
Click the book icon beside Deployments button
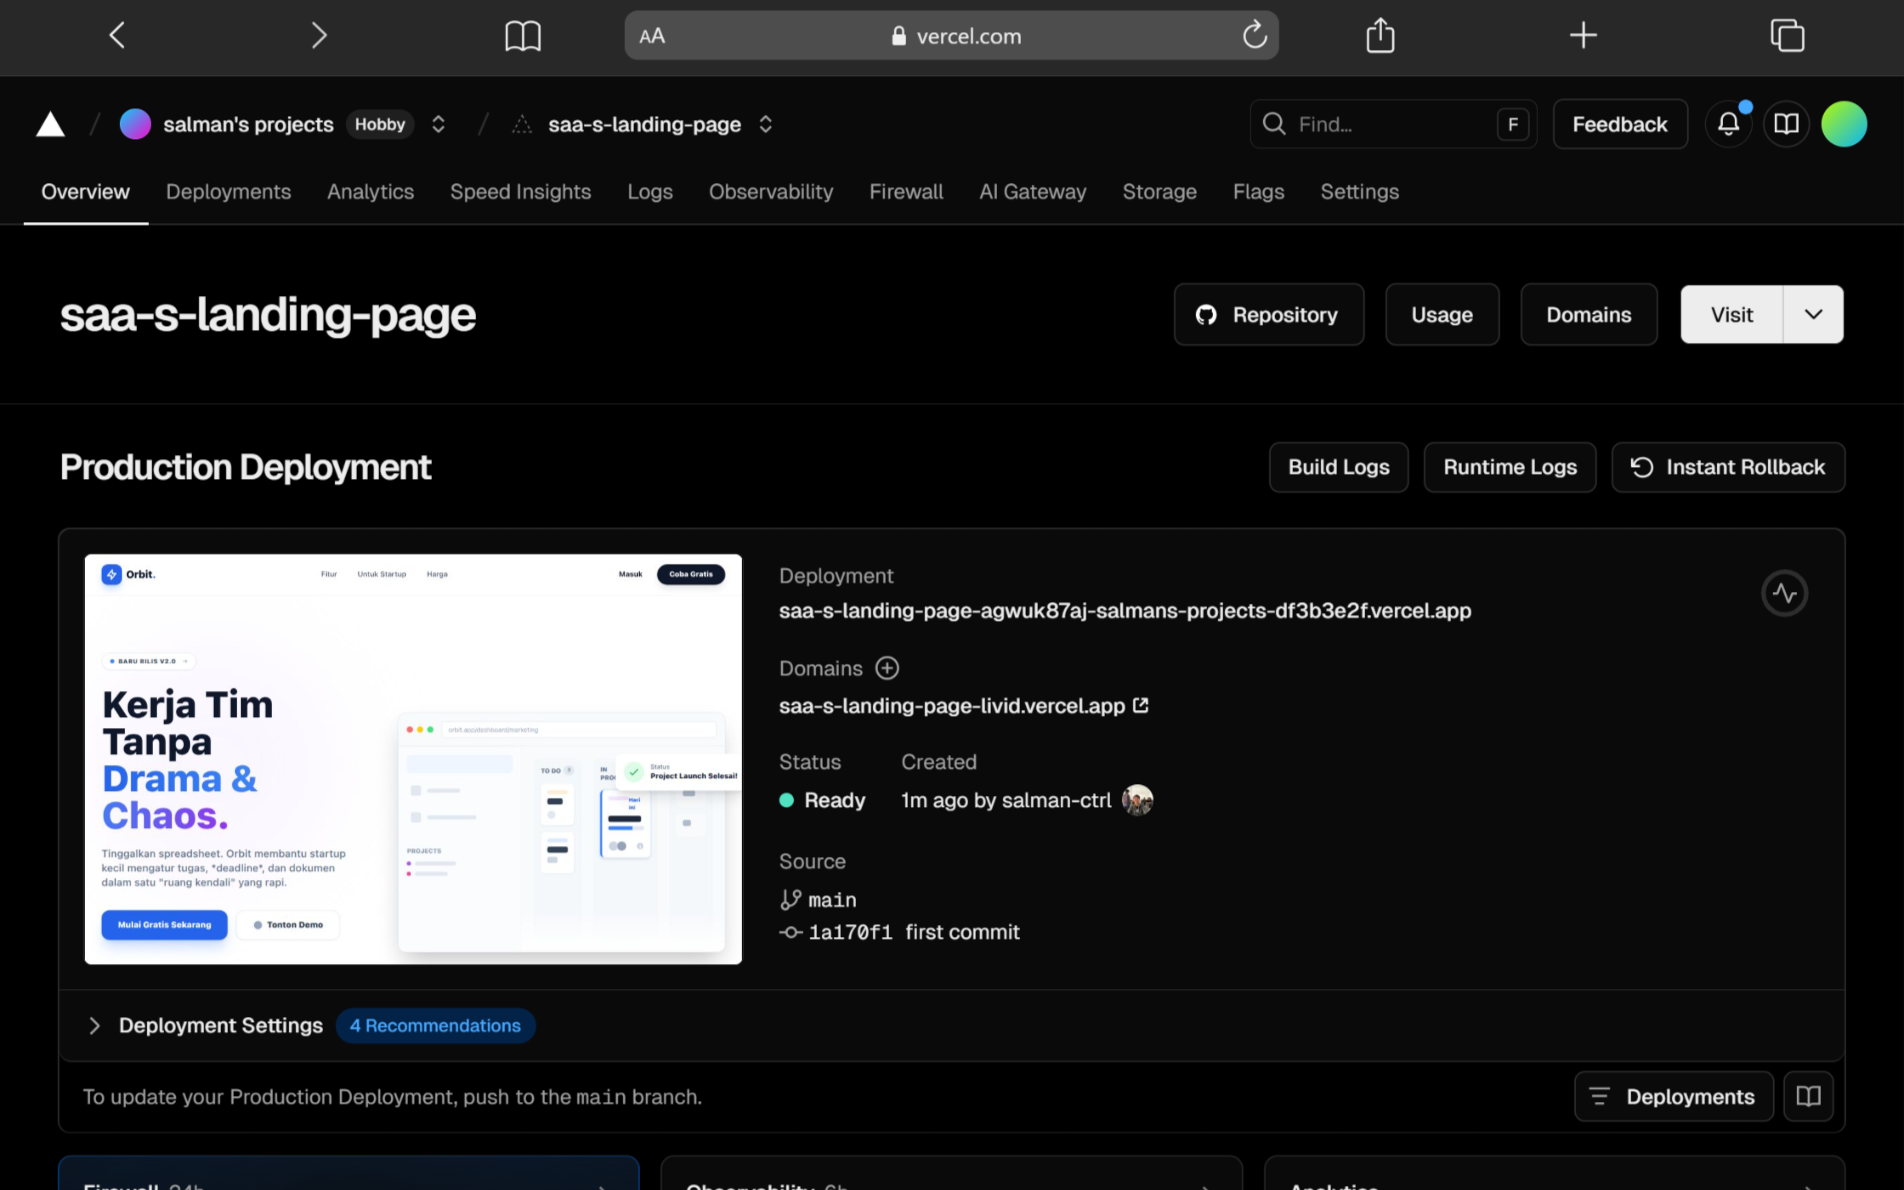coord(1808,1097)
